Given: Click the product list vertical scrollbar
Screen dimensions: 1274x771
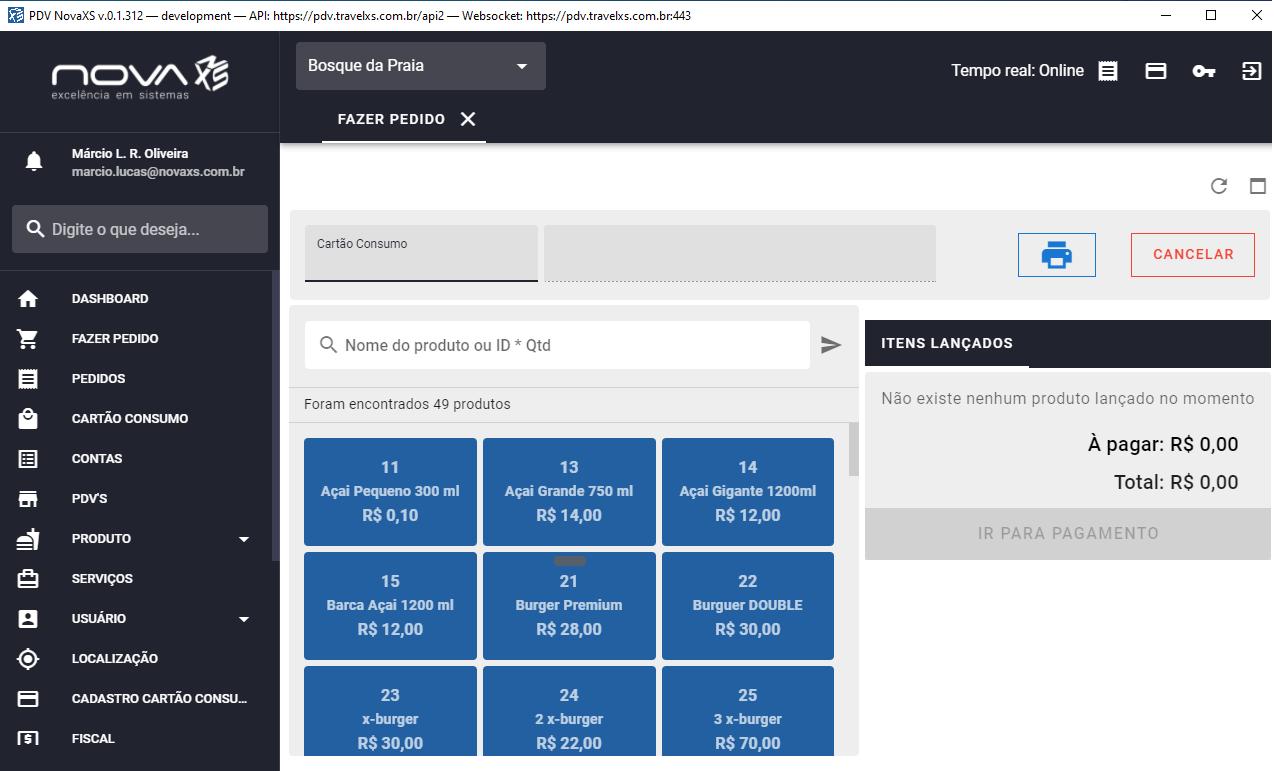Looking at the screenshot, I should click(x=853, y=450).
